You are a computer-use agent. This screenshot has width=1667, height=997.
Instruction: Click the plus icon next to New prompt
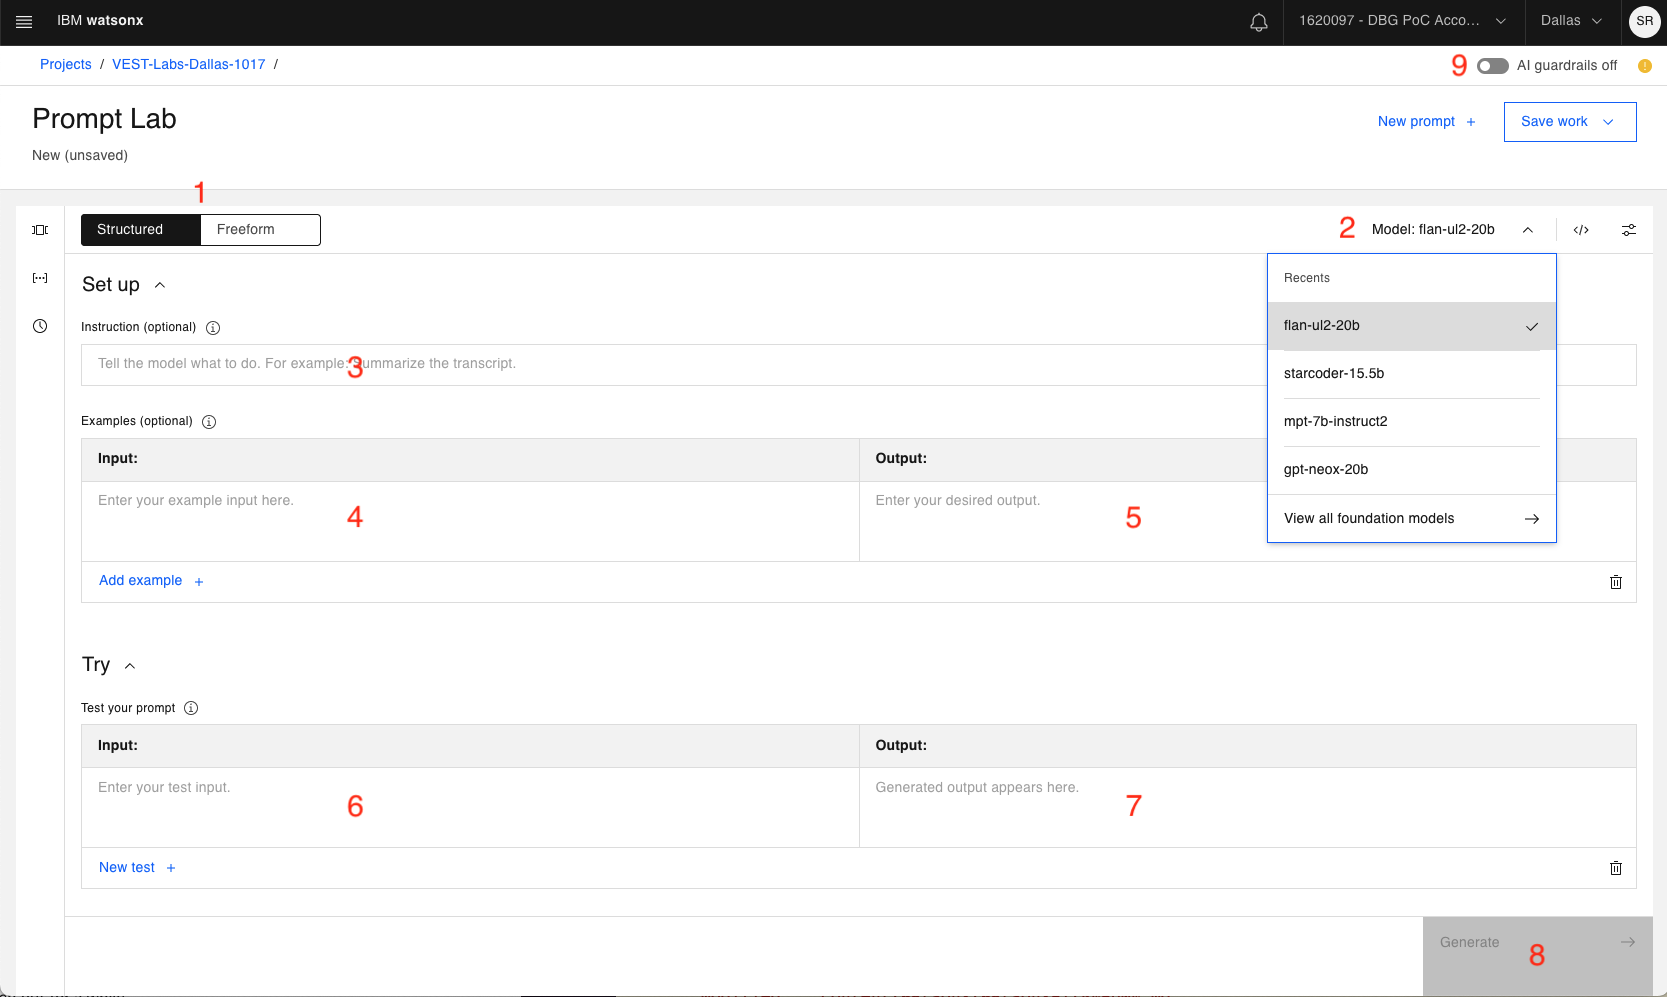click(x=1470, y=122)
